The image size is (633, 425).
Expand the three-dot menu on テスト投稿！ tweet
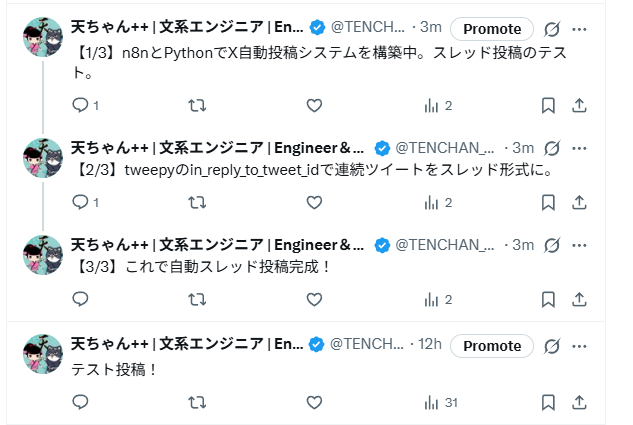pyautogui.click(x=579, y=346)
